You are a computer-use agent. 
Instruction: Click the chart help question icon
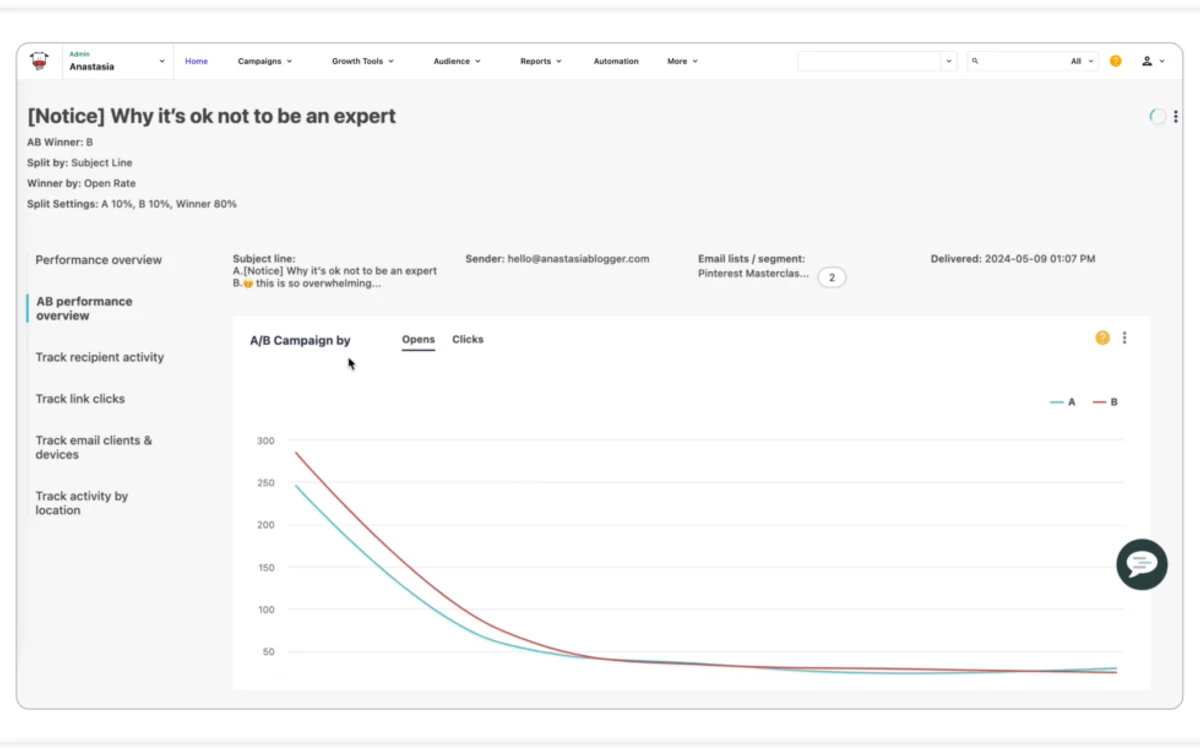pos(1102,338)
